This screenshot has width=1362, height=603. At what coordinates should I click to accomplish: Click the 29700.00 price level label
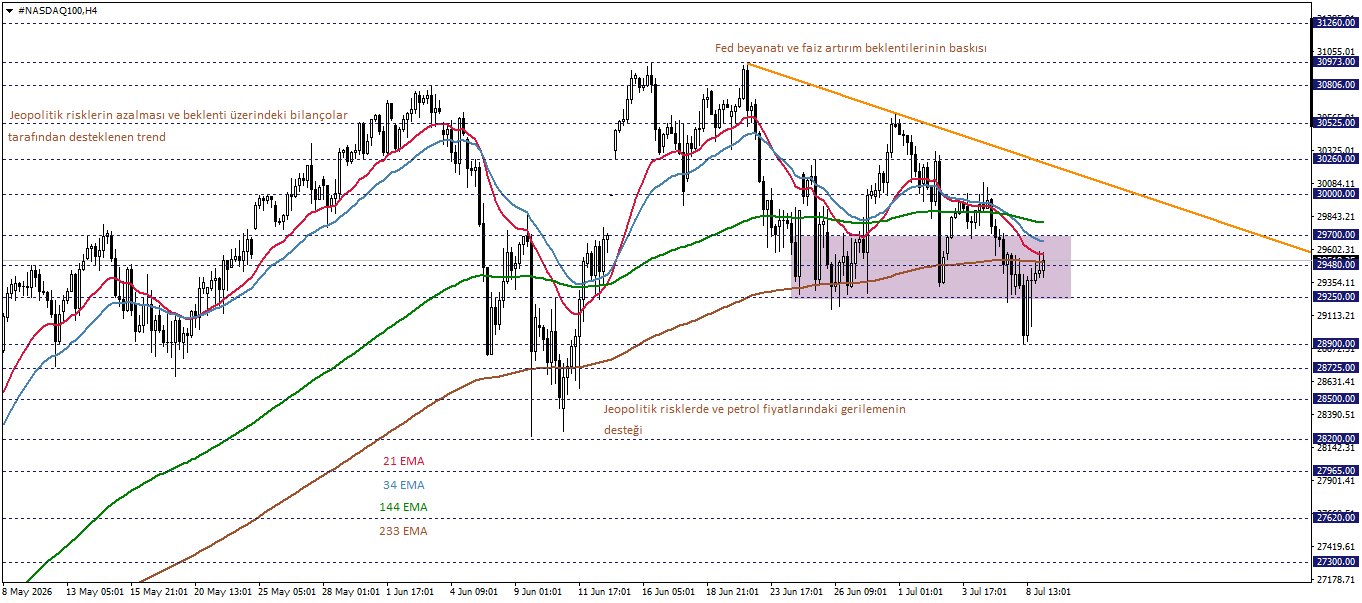[x=1336, y=235]
